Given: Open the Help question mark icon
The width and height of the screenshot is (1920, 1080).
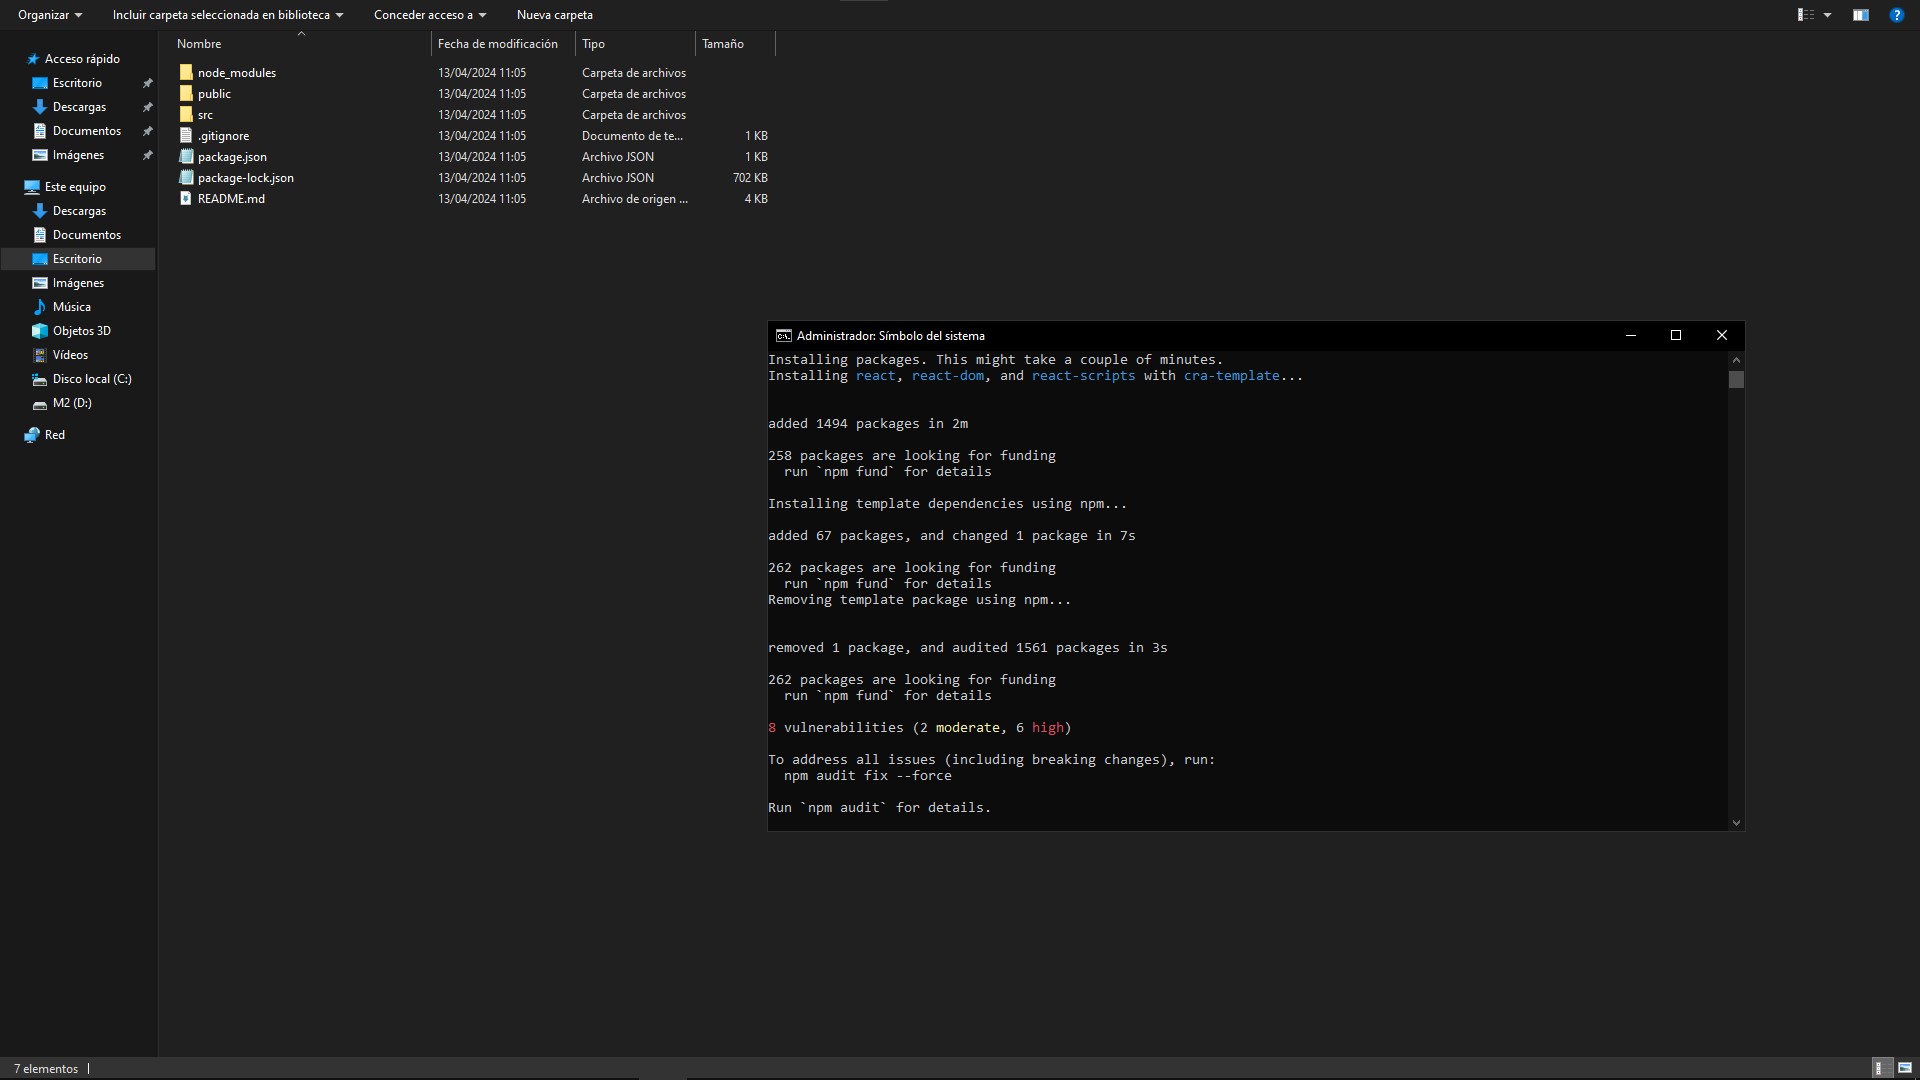Looking at the screenshot, I should 1896,15.
